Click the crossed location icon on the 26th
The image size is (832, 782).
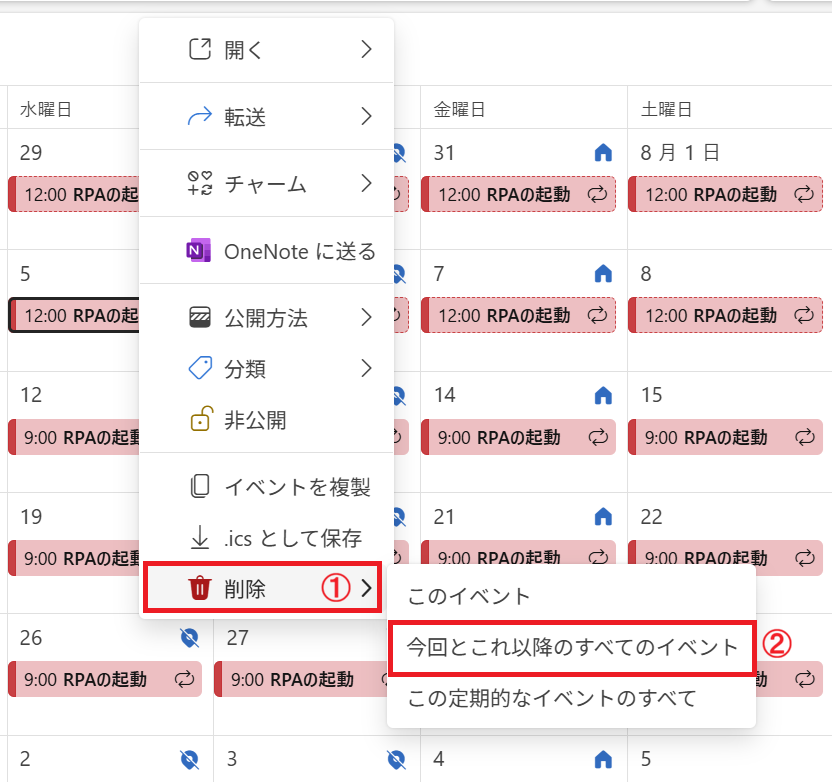tap(189, 638)
